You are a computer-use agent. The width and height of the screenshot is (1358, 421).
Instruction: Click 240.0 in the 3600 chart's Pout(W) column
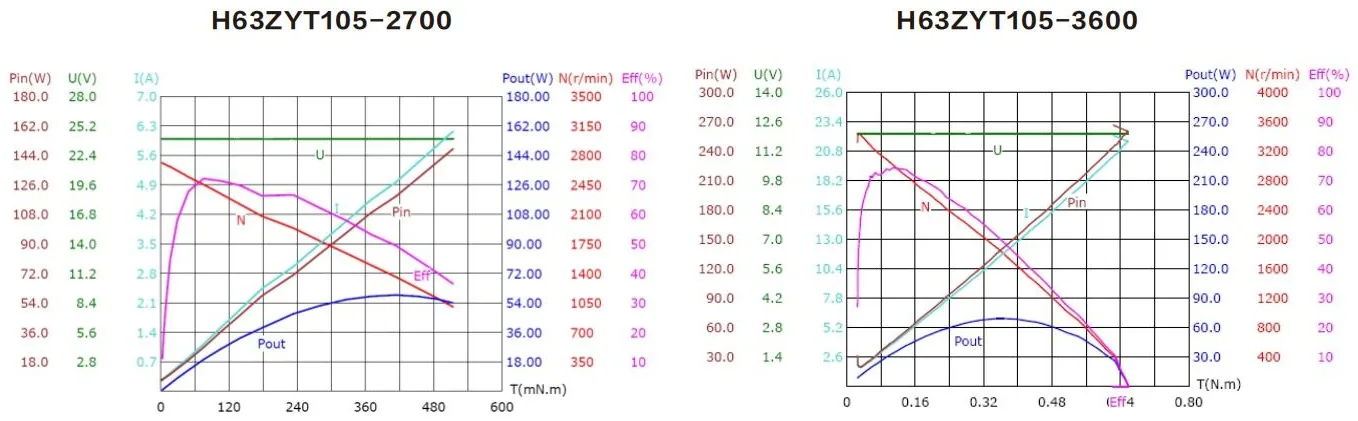1208,152
